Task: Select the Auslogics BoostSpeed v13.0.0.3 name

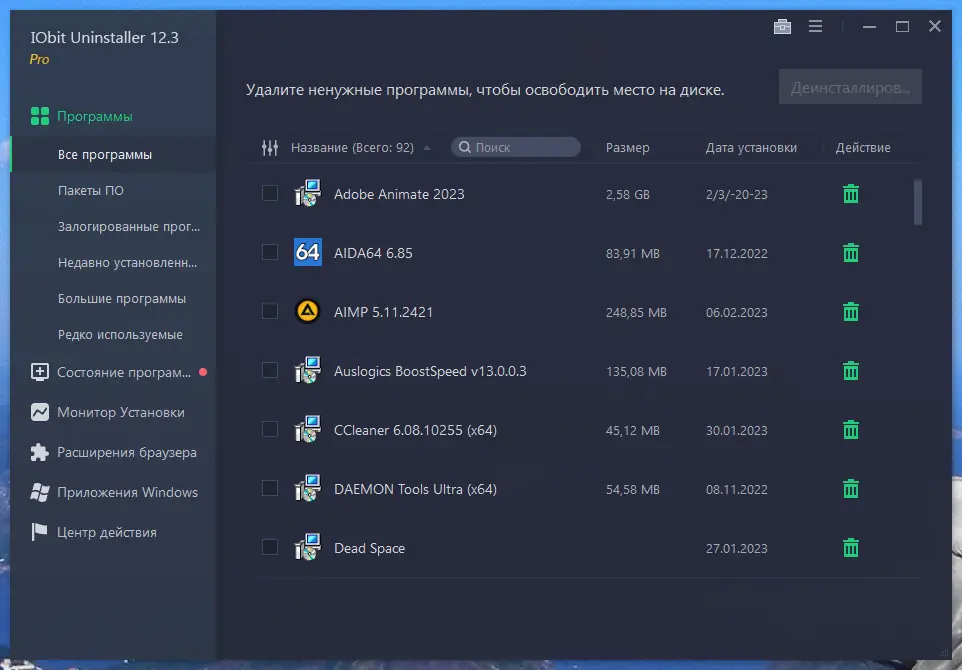Action: (x=430, y=371)
